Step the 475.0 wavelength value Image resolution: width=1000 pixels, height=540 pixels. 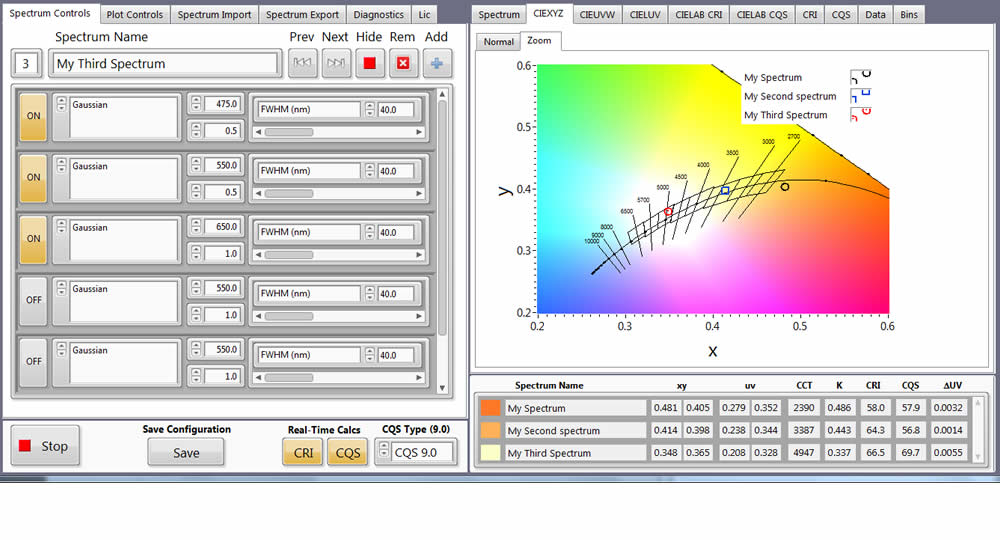(196, 103)
